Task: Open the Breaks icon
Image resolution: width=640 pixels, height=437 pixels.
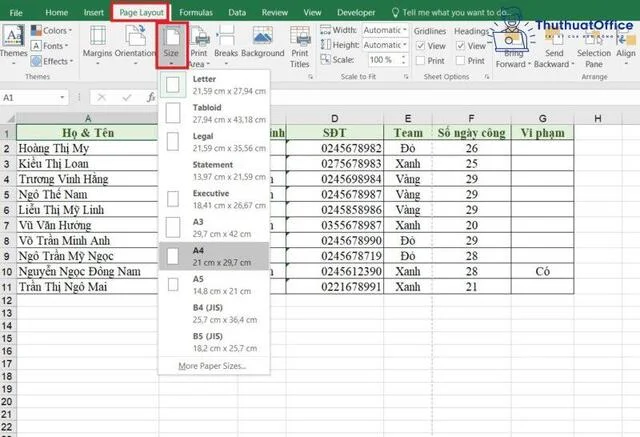Action: coord(226,36)
